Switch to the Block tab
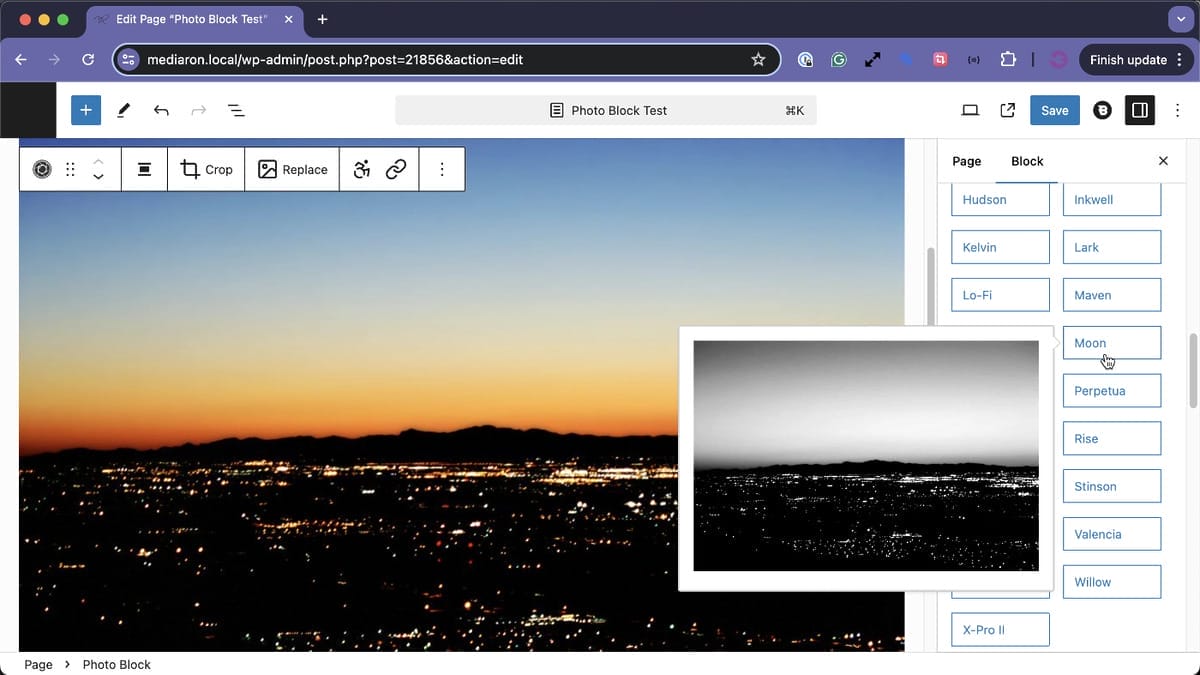The height and width of the screenshot is (675, 1200). (1027, 161)
